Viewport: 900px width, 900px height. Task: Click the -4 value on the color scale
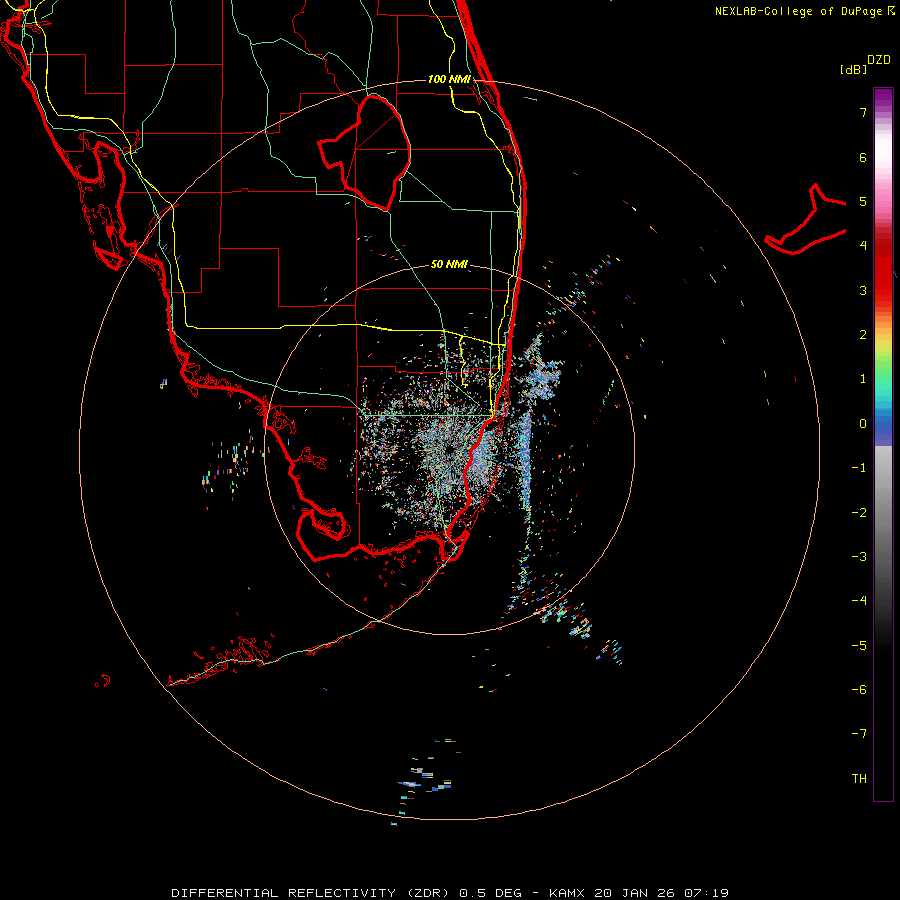pos(859,600)
